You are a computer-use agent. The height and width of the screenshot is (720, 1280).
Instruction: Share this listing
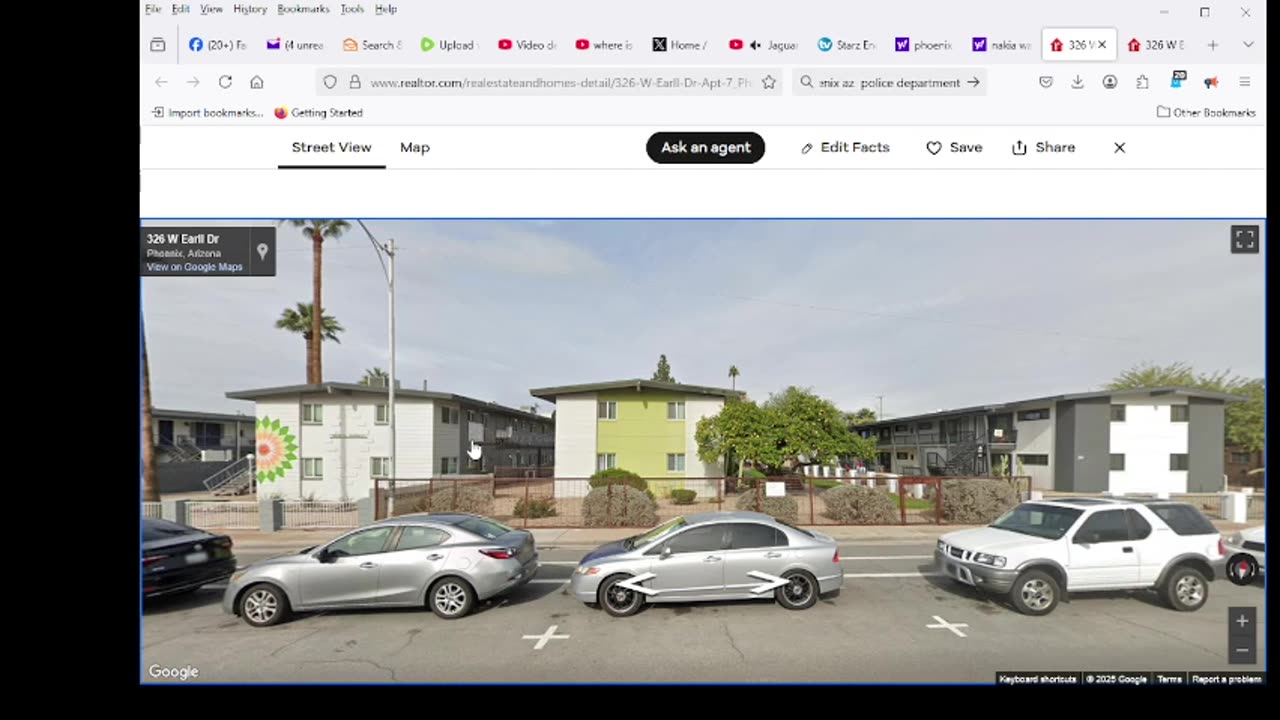pyautogui.click(x=1043, y=147)
